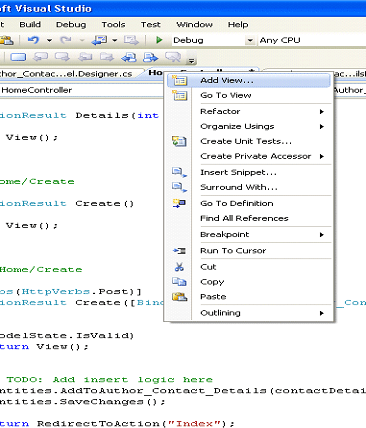This screenshot has height=428, width=366.
Task: Open the Build menu
Action: (30, 25)
